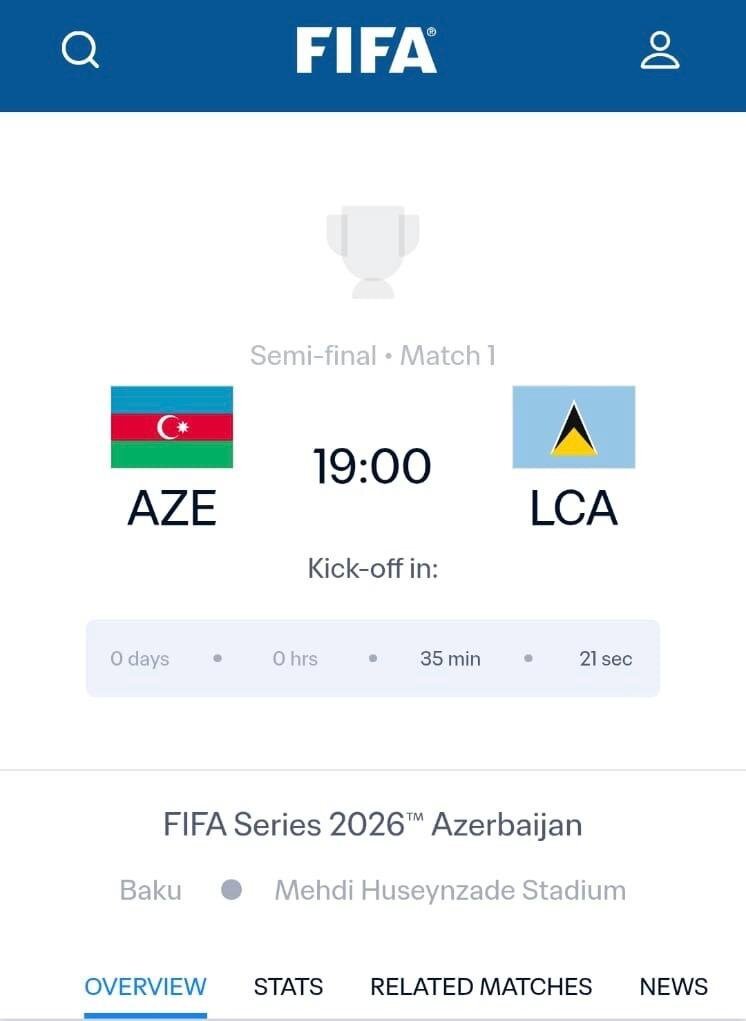The image size is (746, 1021).
Task: Click the LCA team code
Action: (x=573, y=509)
